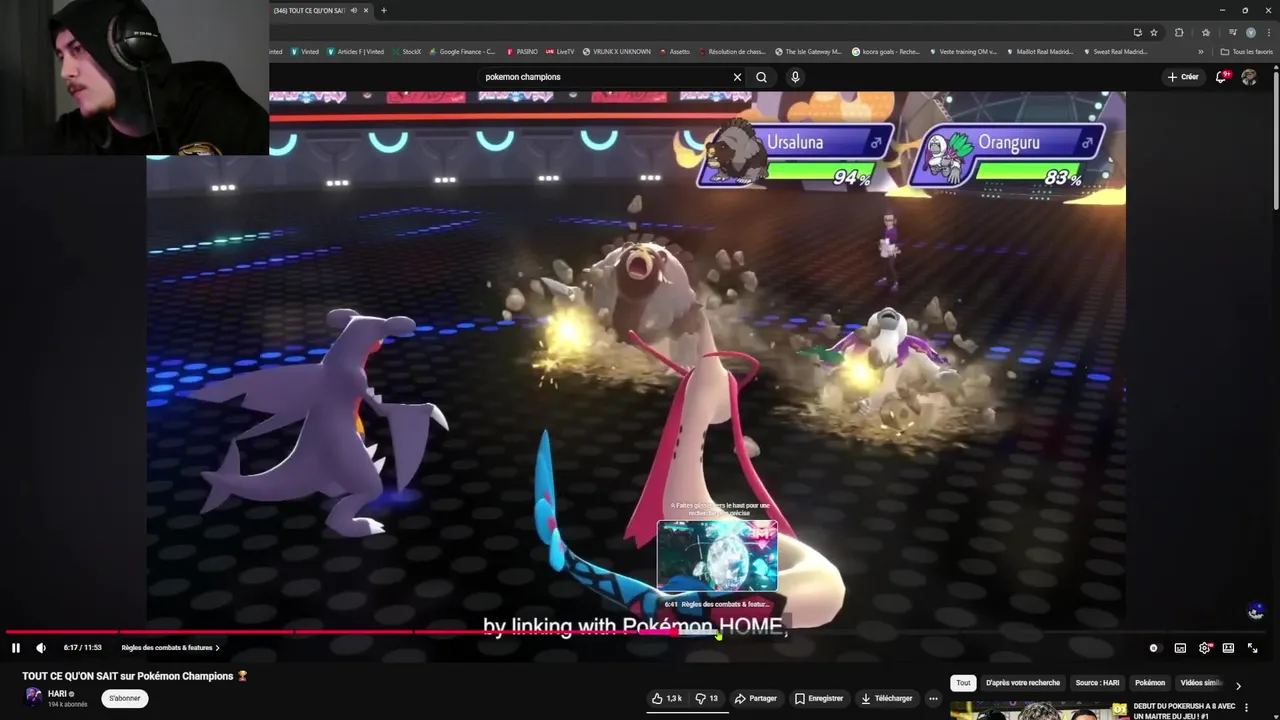This screenshot has height=720, width=1280.
Task: Close the 'TOUT CE QU'ON SAIT' tab
Action: pyautogui.click(x=366, y=11)
